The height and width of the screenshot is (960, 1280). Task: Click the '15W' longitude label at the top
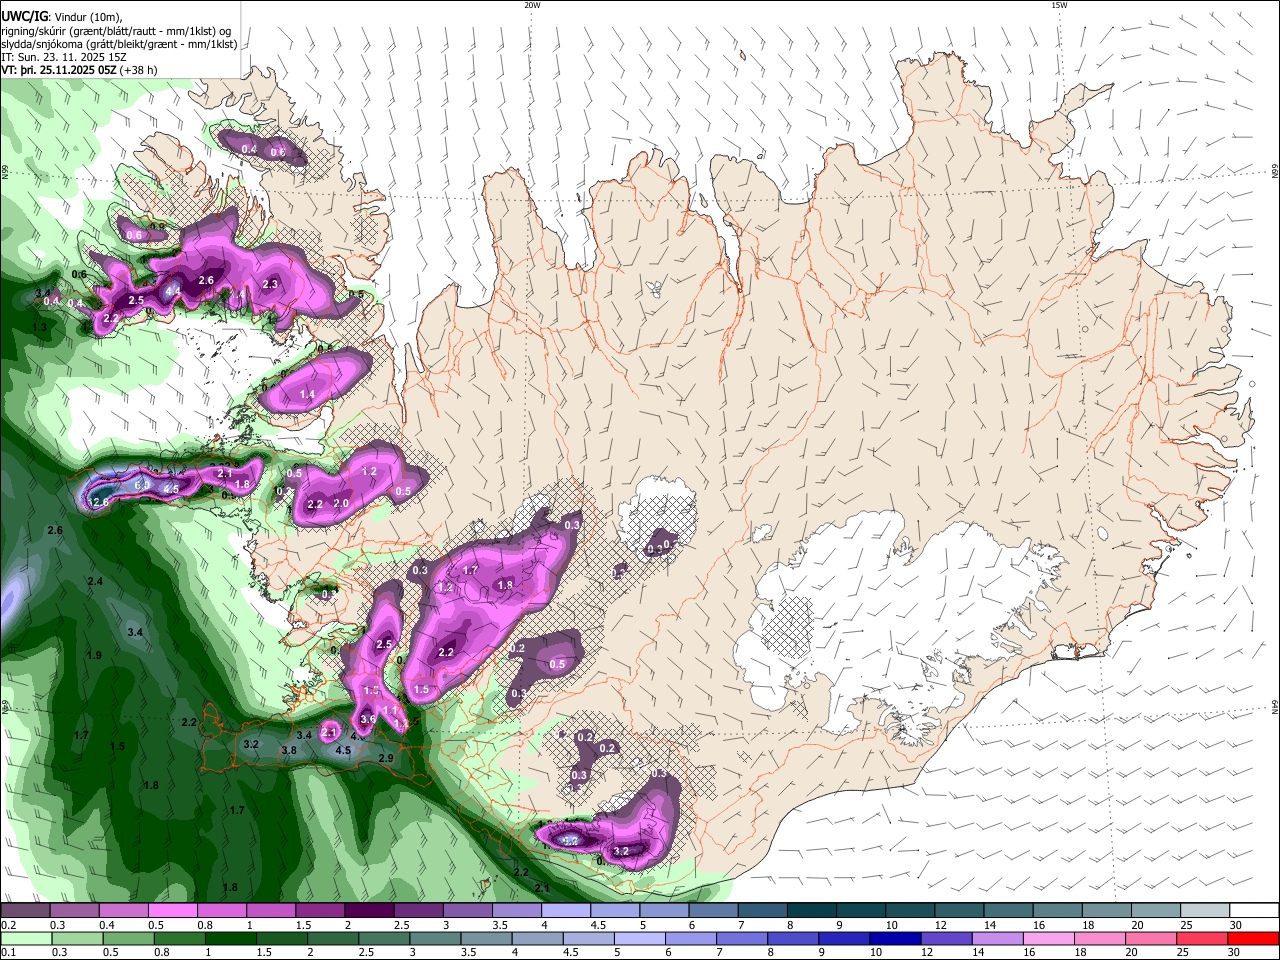pyautogui.click(x=1058, y=5)
